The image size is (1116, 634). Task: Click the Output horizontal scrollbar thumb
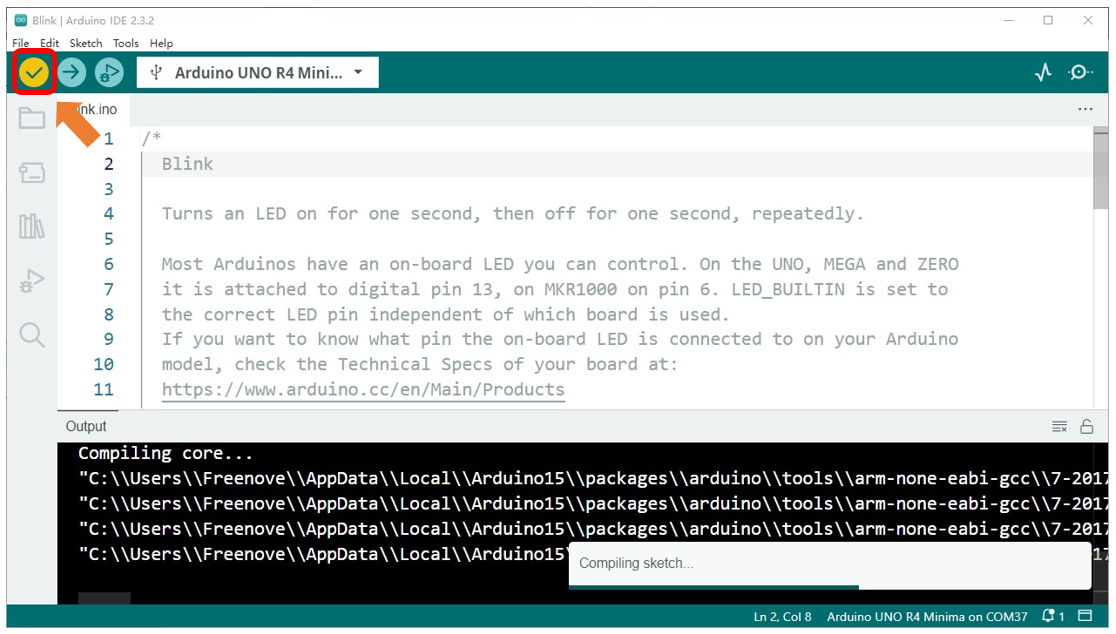click(104, 598)
